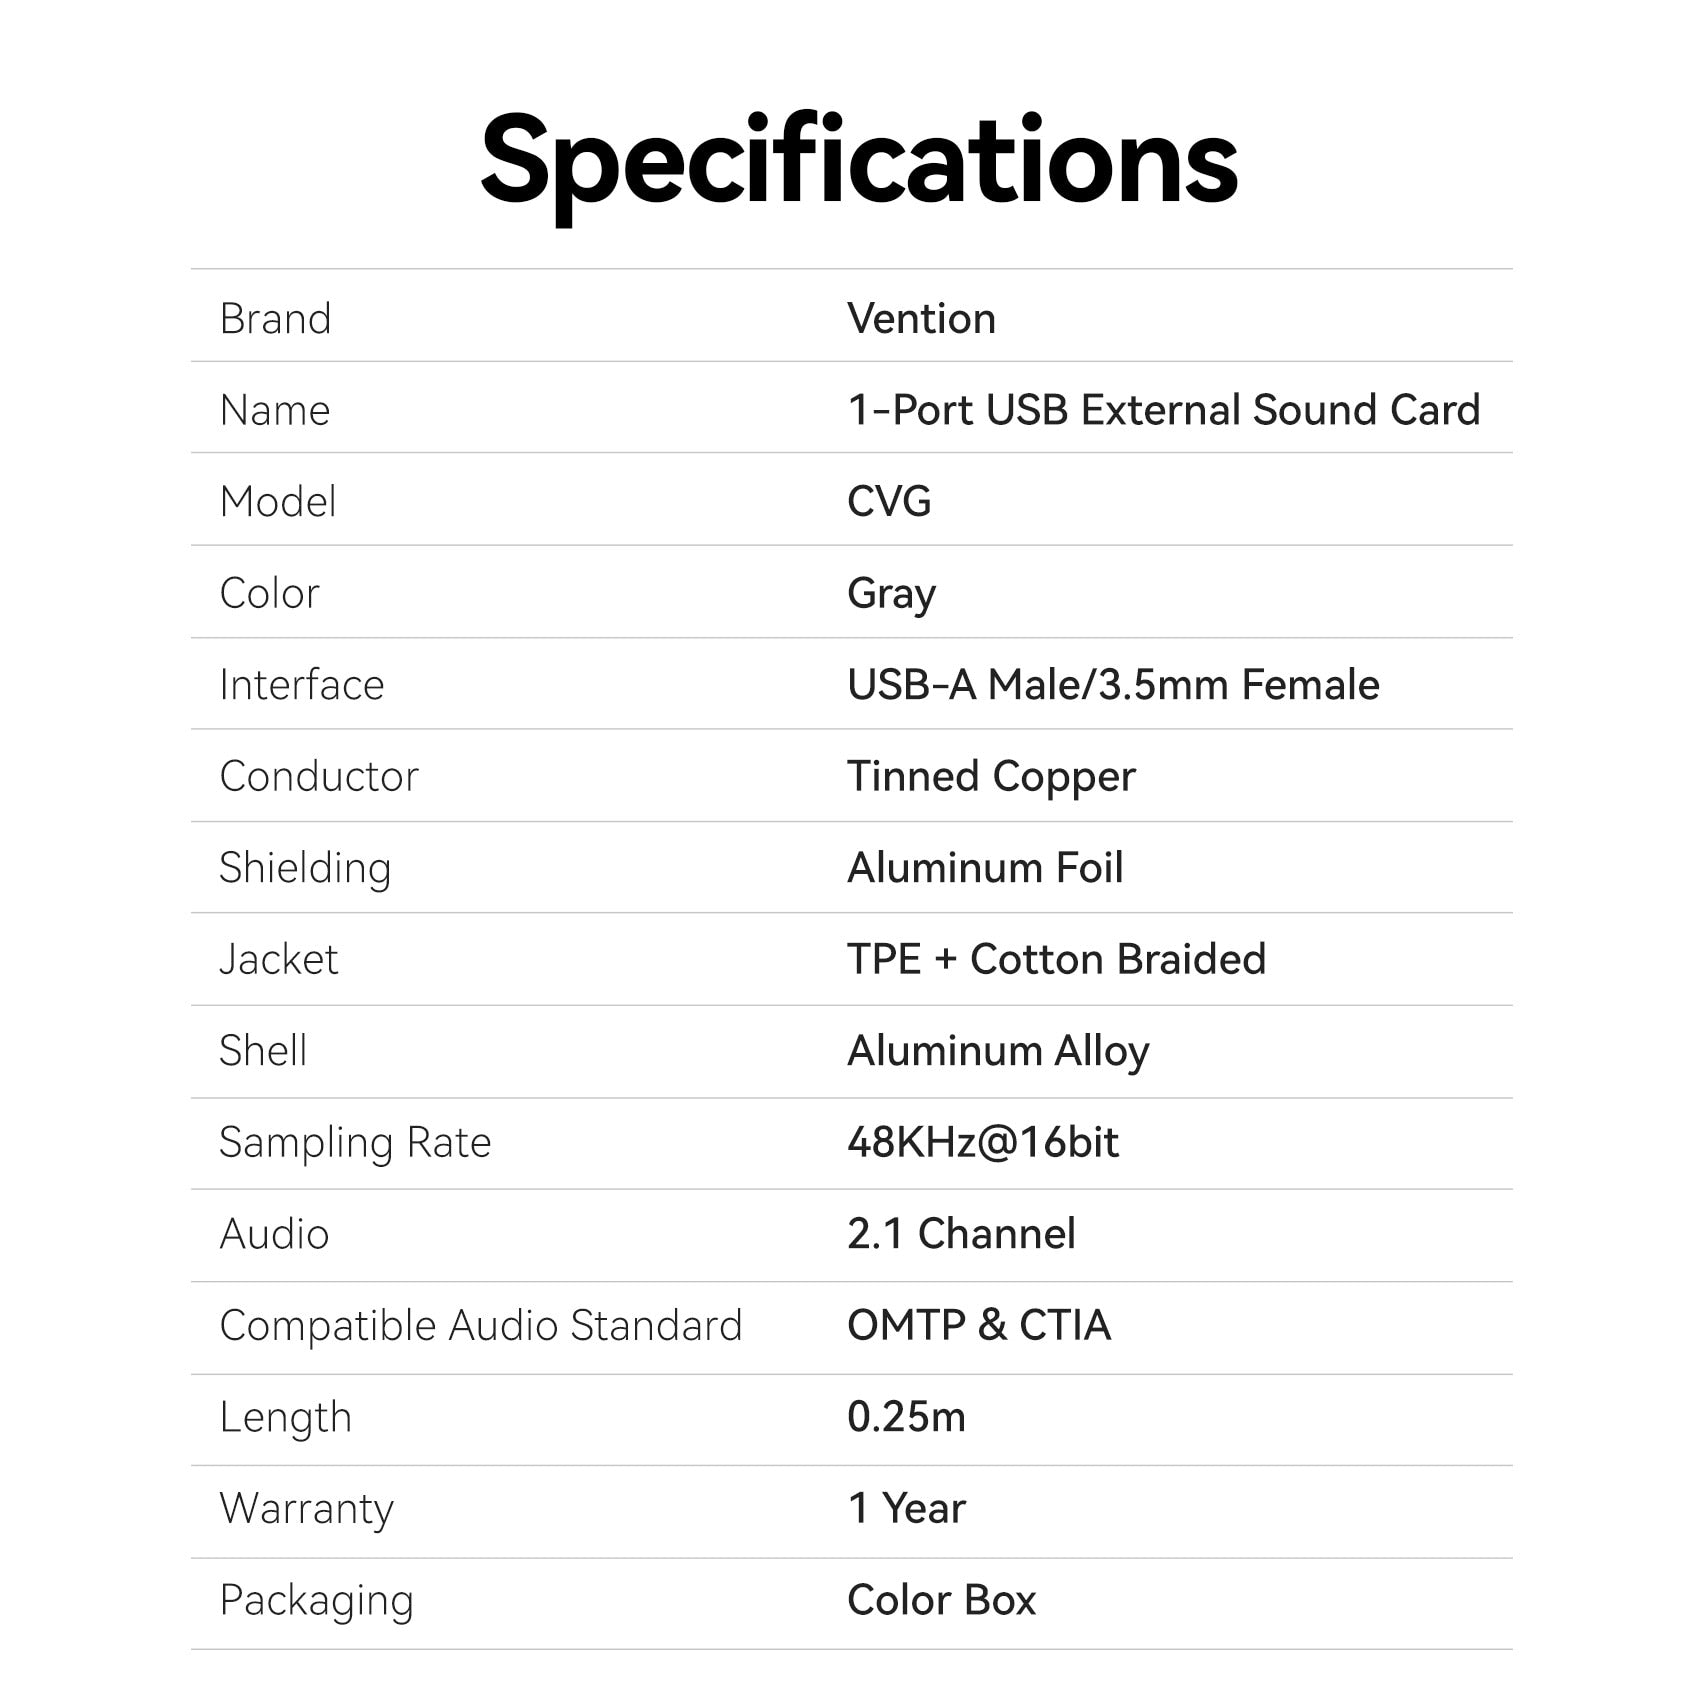The height and width of the screenshot is (1700, 1700).
Task: Select the Brand value Vention
Action: point(921,319)
